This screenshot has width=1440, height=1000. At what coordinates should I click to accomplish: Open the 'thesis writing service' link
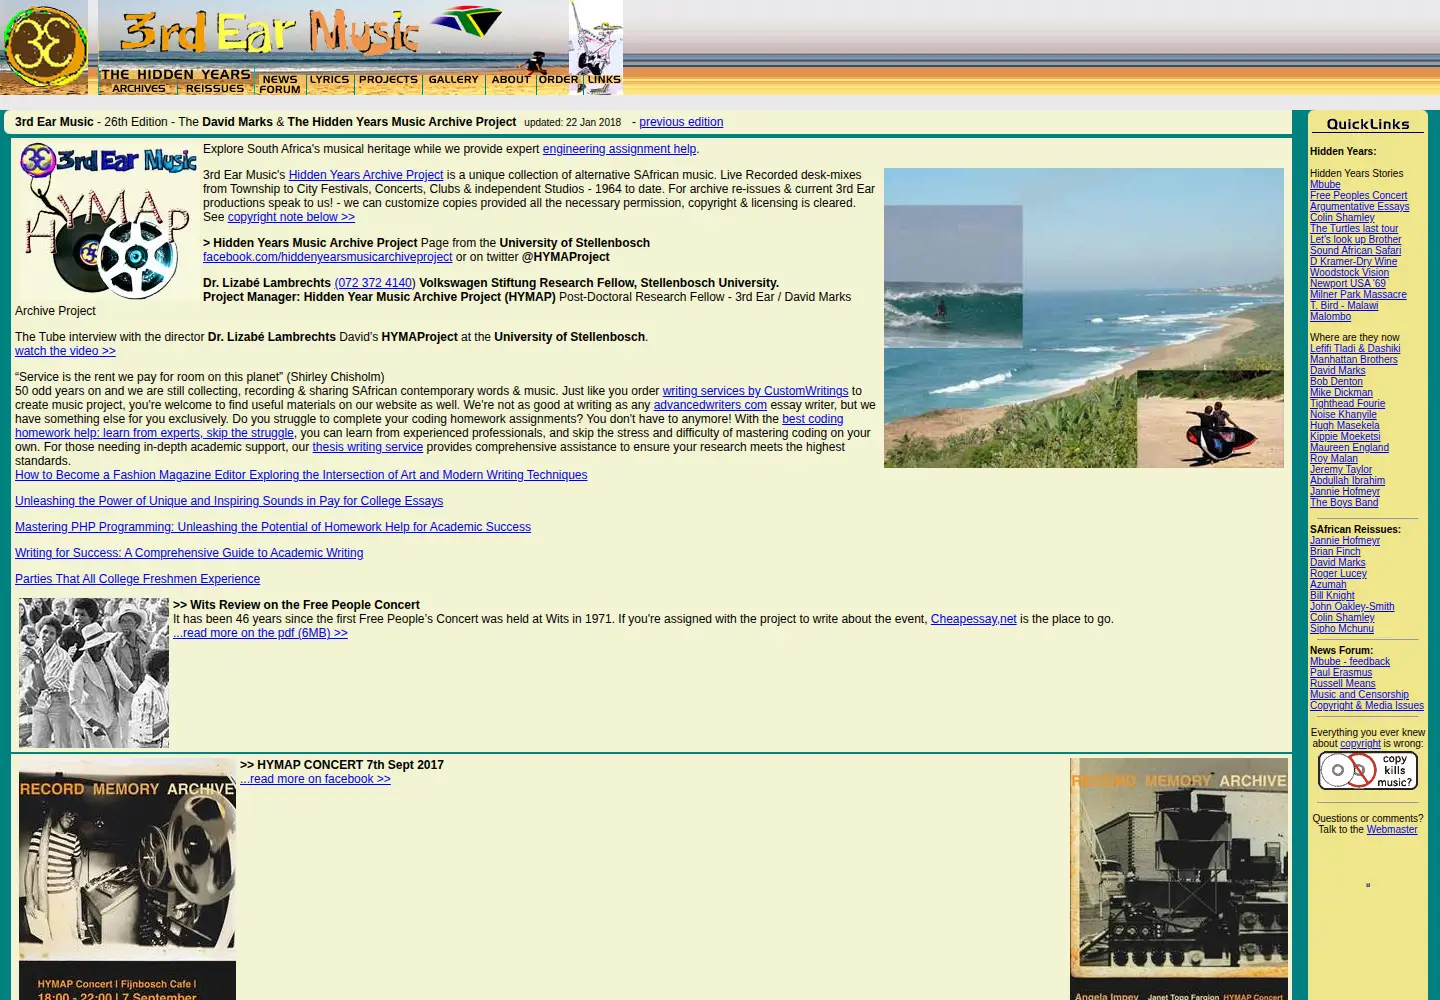367,447
